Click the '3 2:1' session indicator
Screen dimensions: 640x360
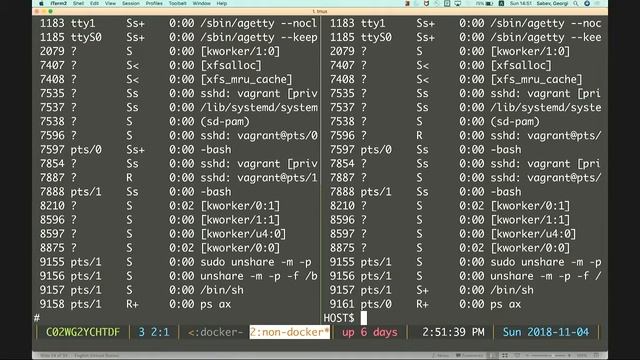153,332
